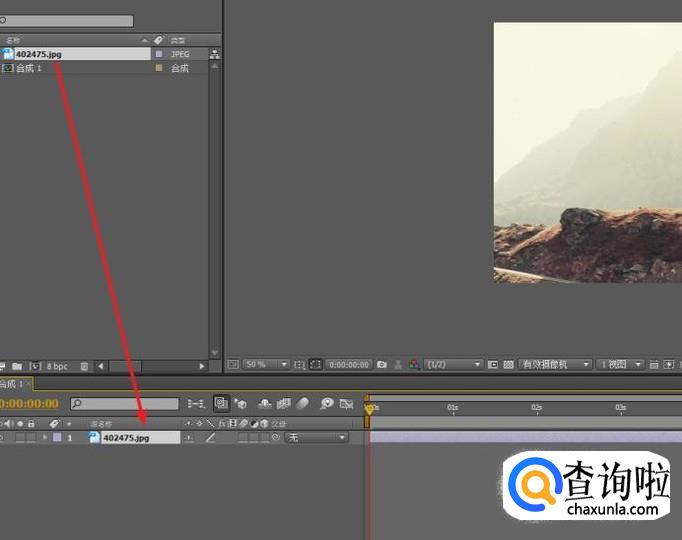Show channel via RGB color circles icon
The width and height of the screenshot is (682, 540).
click(x=414, y=365)
